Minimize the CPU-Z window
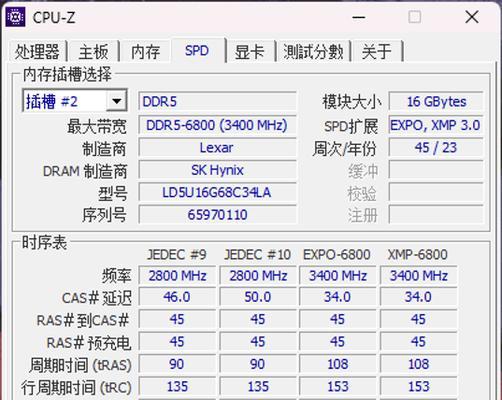Image resolution: width=502 pixels, height=400 pixels. (359, 17)
